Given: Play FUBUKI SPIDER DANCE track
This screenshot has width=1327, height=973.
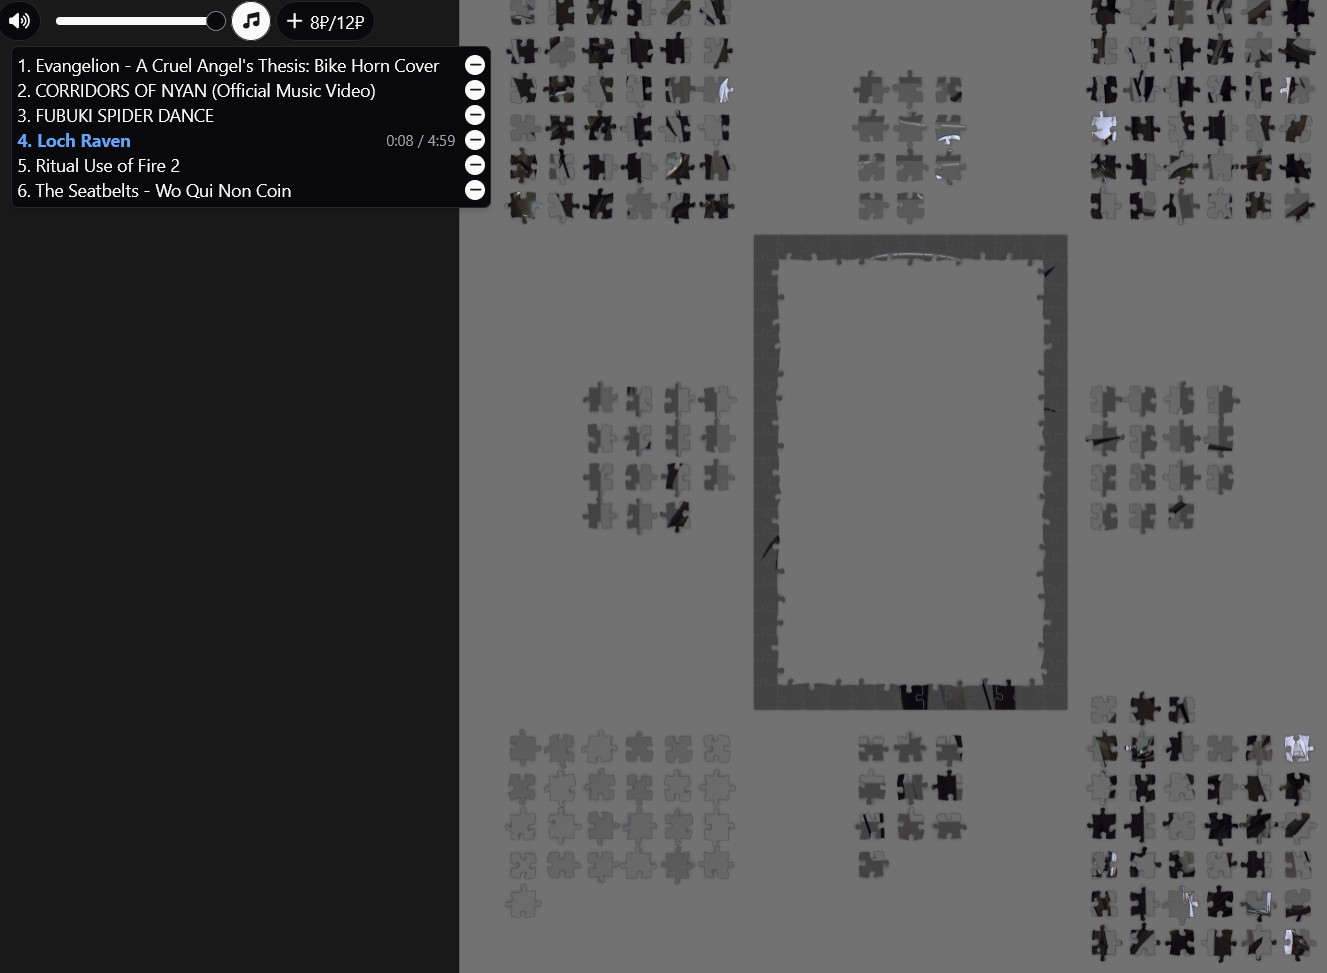Looking at the screenshot, I should pyautogui.click(x=115, y=116).
